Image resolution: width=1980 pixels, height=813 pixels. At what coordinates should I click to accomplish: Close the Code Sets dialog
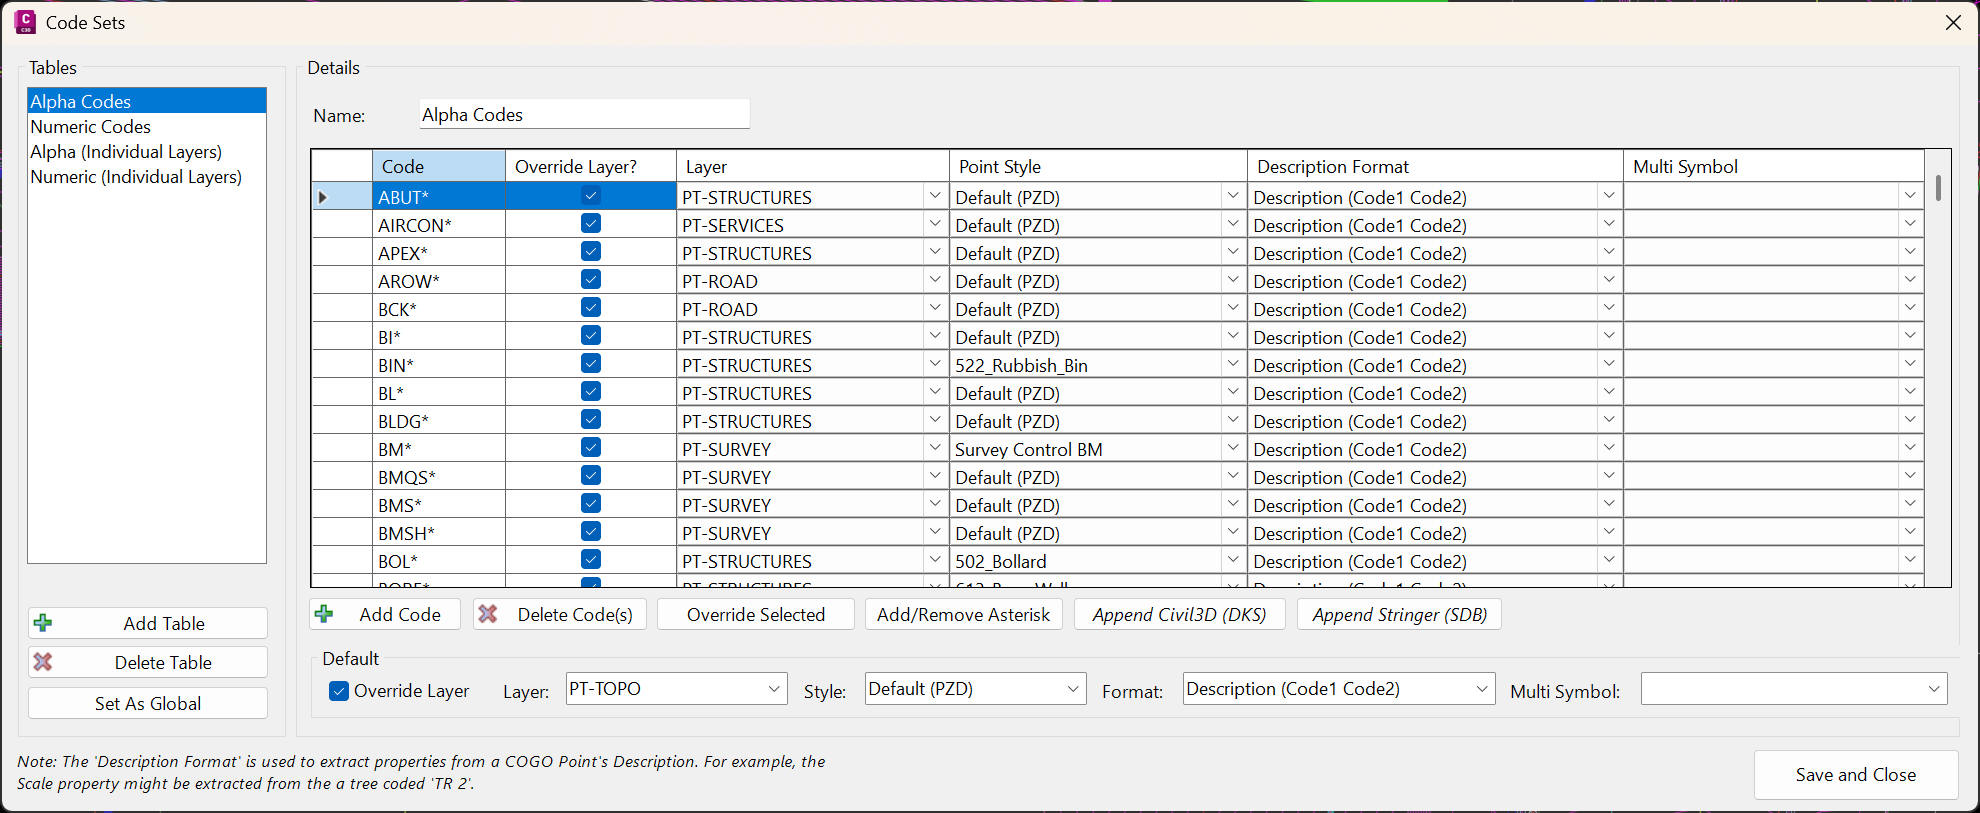(x=1952, y=22)
